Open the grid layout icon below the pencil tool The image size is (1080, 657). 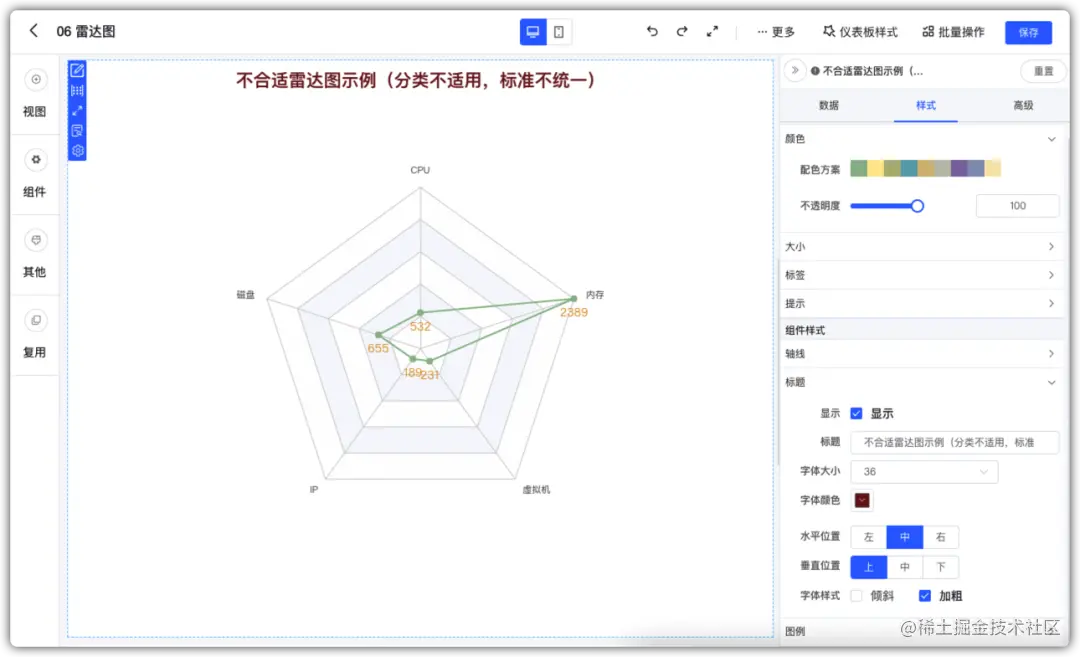78,91
